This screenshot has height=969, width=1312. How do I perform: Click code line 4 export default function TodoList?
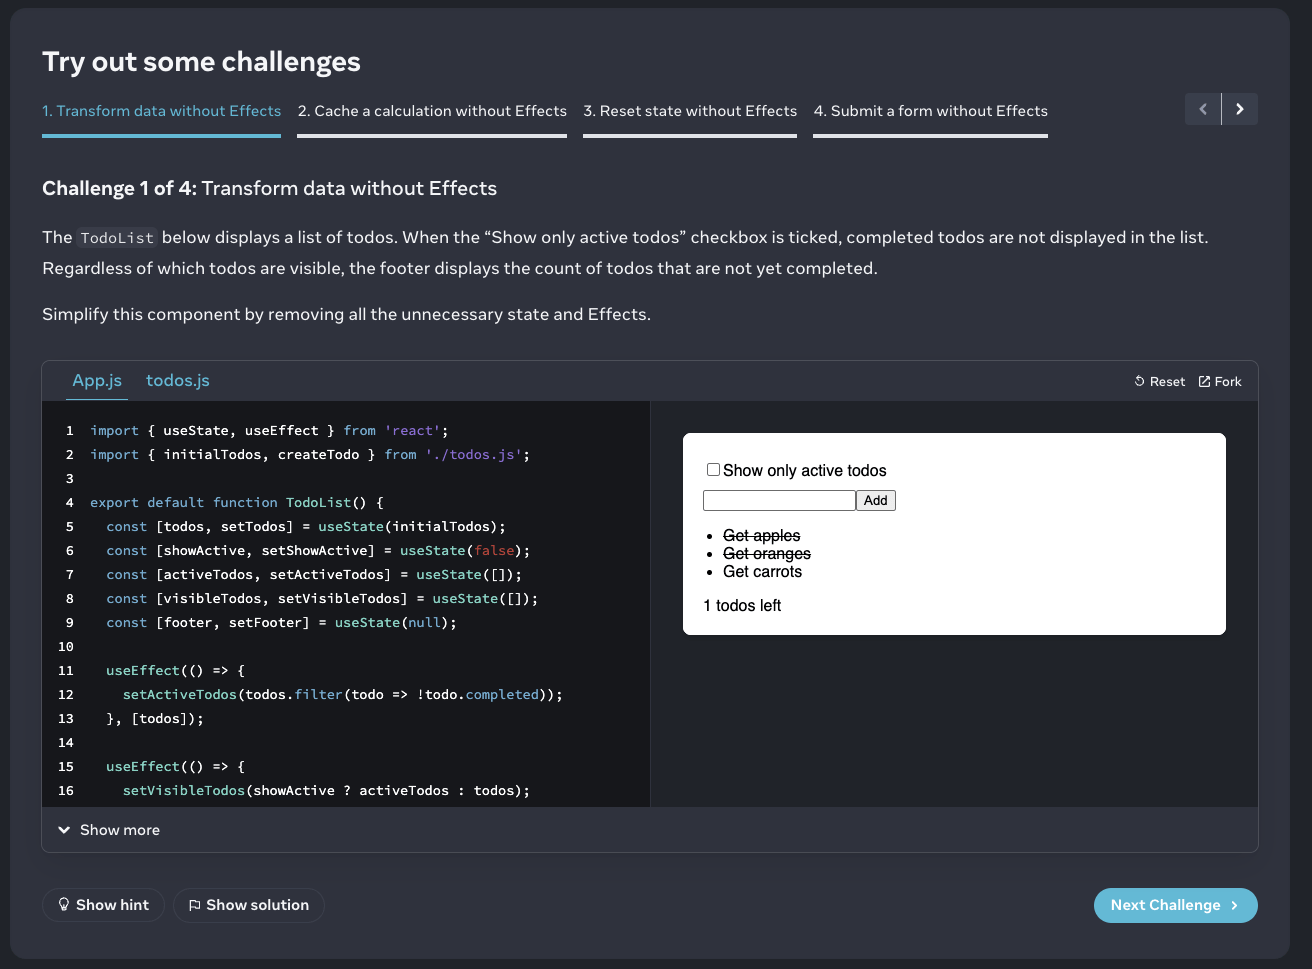(237, 503)
